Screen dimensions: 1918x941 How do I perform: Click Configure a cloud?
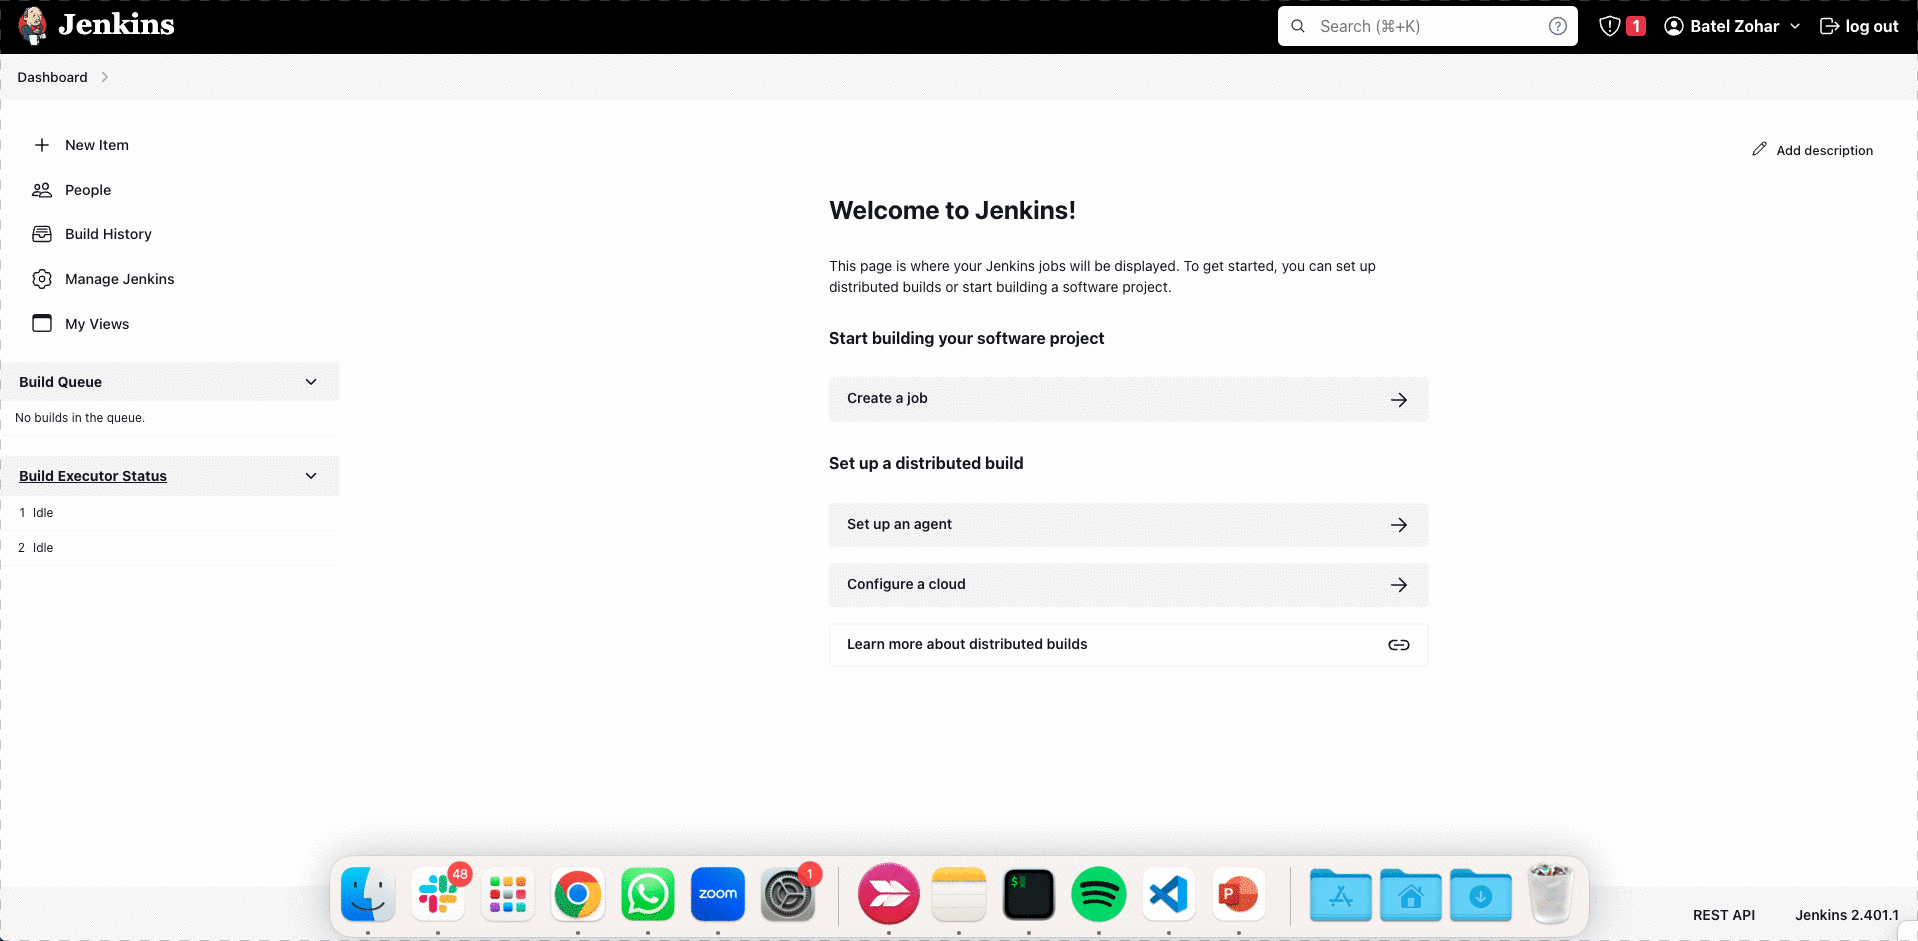click(1128, 585)
